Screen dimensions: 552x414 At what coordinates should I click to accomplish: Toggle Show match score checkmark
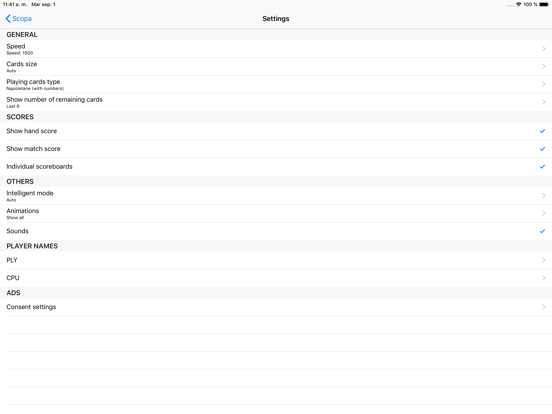(x=542, y=149)
